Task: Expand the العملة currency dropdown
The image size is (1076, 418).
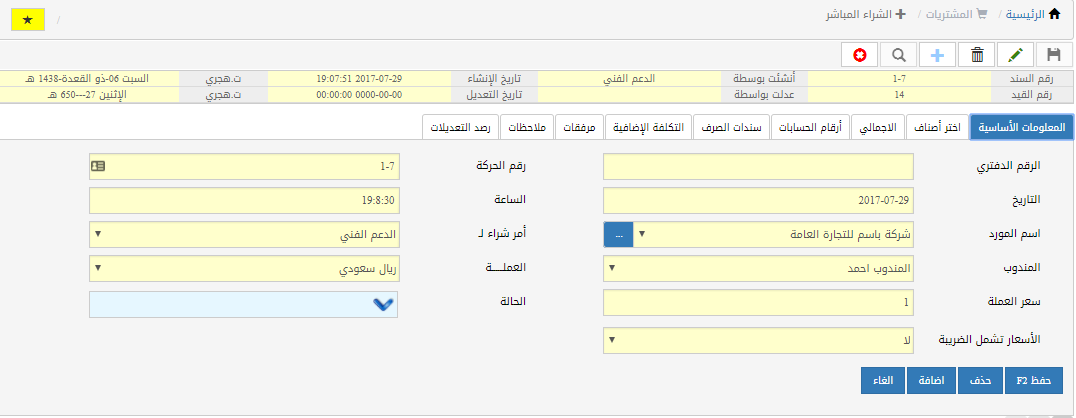Action: (x=243, y=269)
